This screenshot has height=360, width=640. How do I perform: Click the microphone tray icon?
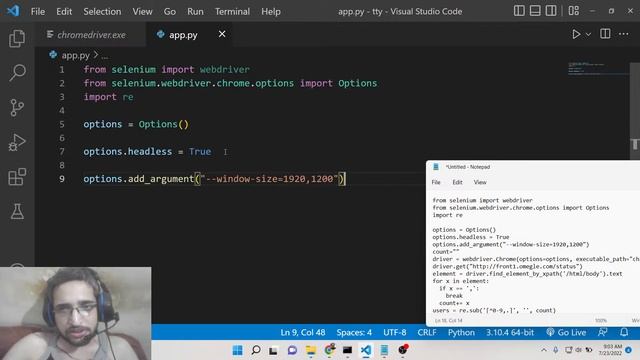point(556,350)
